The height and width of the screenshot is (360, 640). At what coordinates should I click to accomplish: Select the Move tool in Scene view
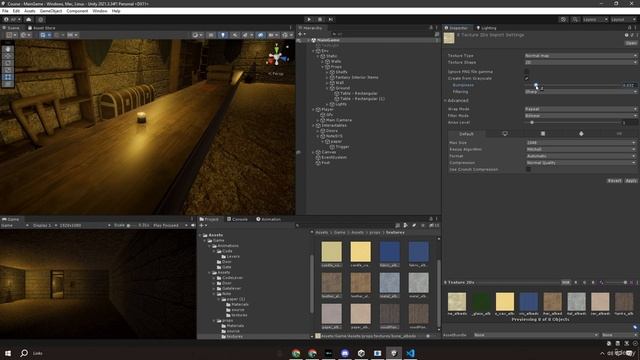[x=8, y=56]
